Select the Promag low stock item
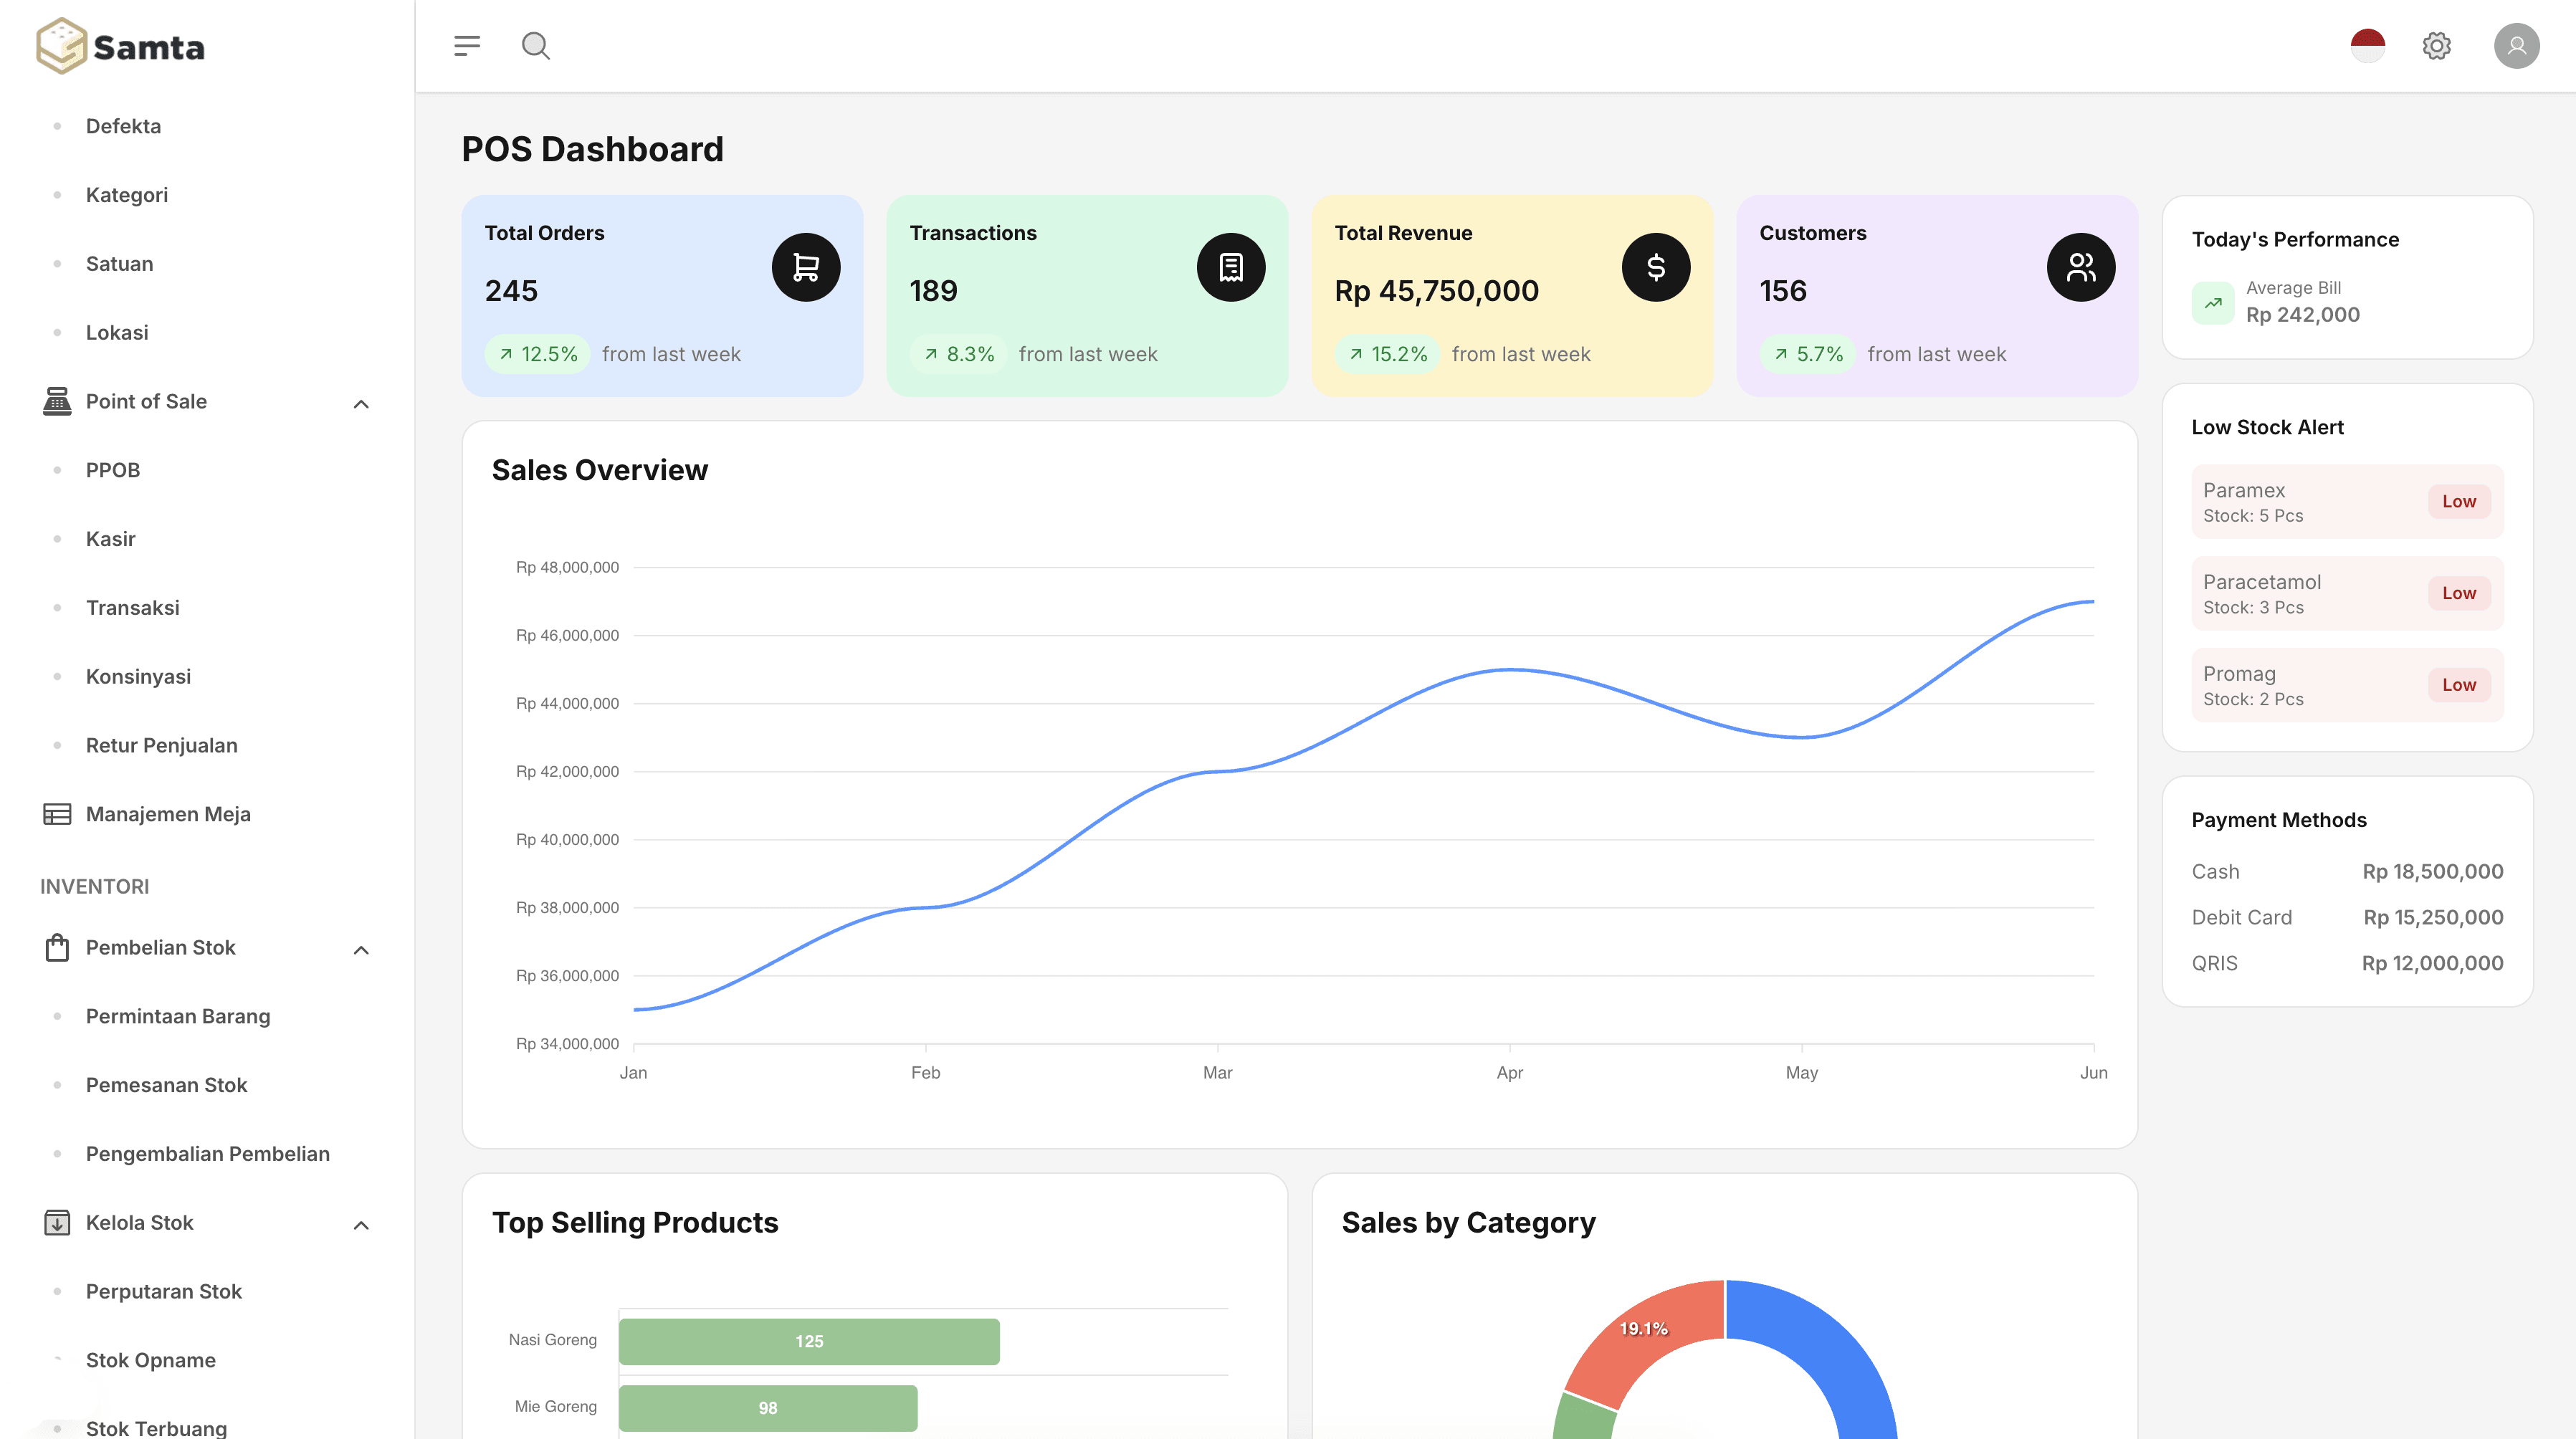The height and width of the screenshot is (1439, 2576). [x=2347, y=686]
